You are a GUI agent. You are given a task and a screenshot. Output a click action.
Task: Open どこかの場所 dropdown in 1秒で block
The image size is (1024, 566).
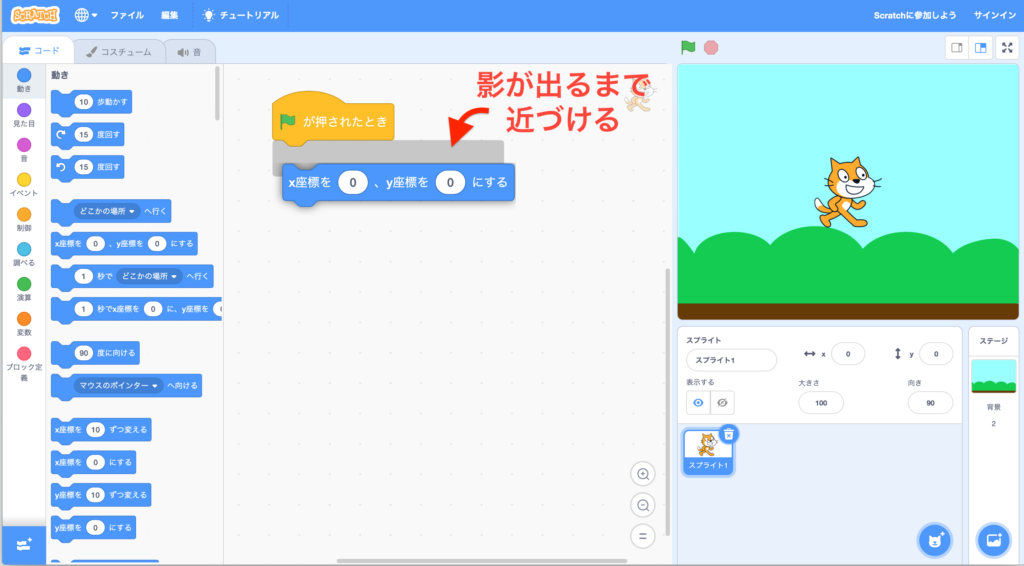click(149, 276)
